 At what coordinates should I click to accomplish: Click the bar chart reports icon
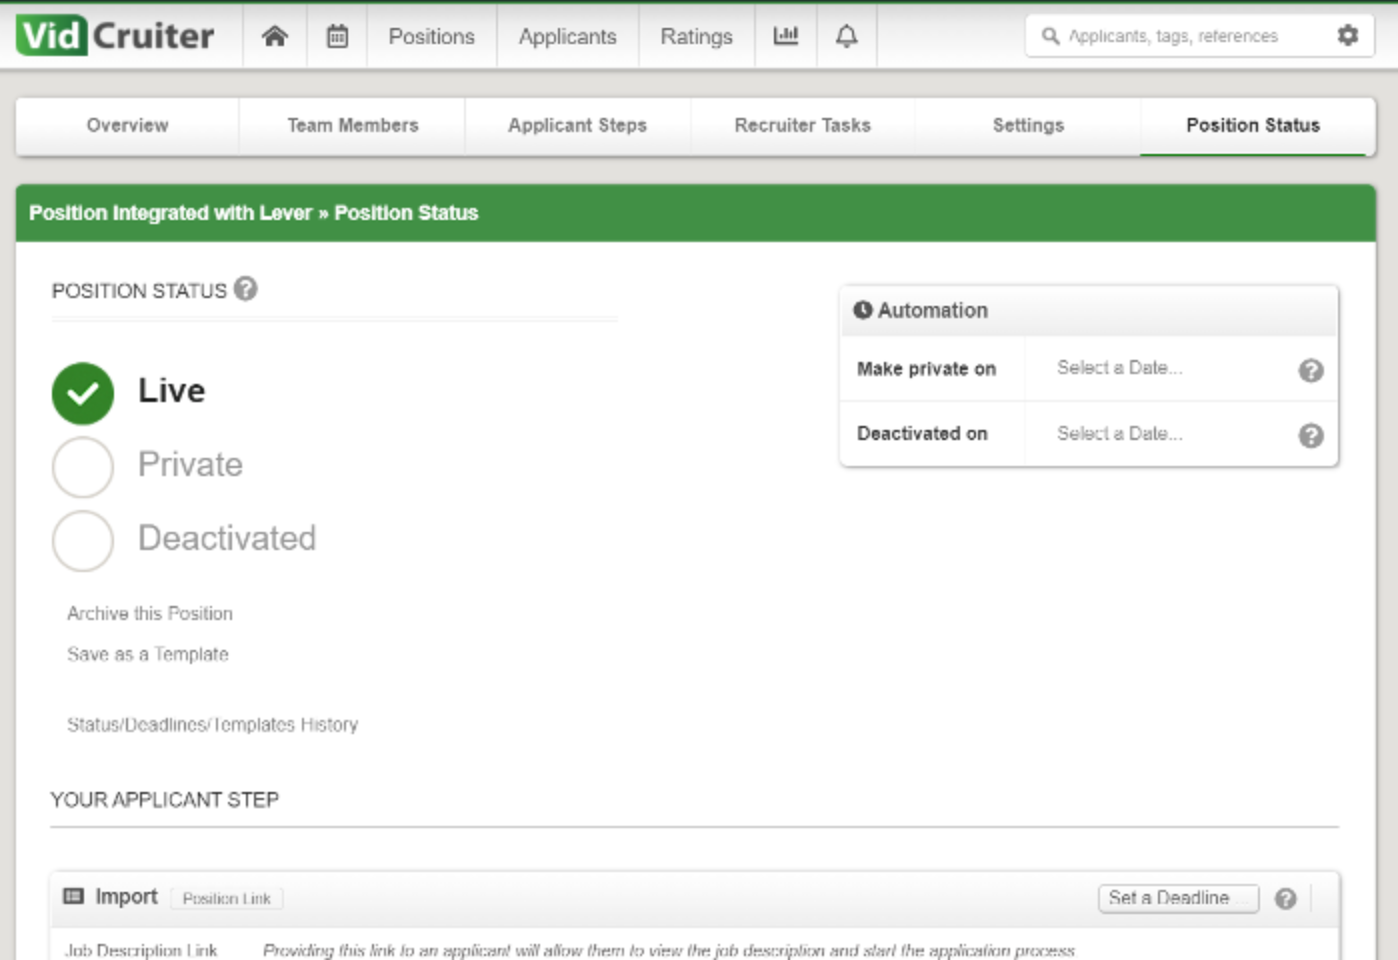click(x=786, y=36)
